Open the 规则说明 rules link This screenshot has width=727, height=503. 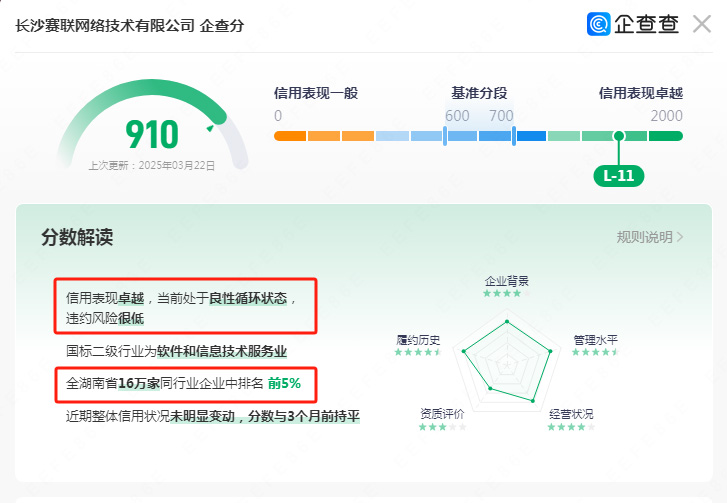point(645,237)
